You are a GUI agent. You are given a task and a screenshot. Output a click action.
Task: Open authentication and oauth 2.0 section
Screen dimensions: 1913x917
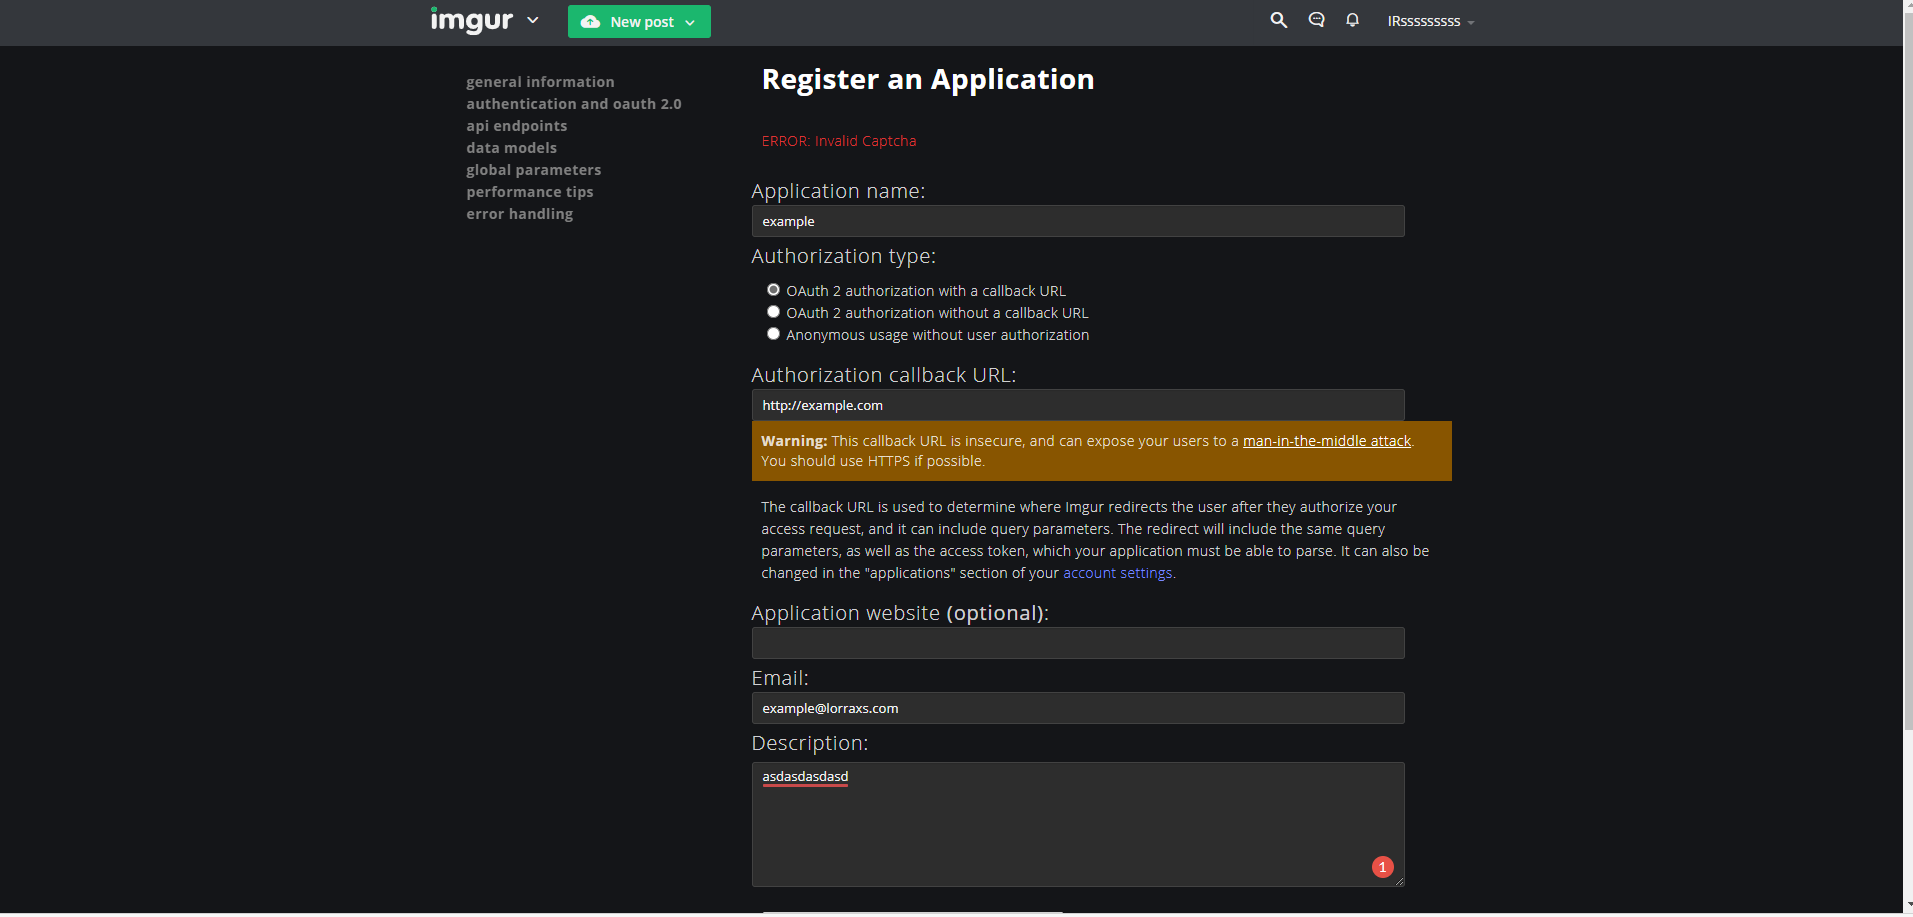(x=573, y=104)
